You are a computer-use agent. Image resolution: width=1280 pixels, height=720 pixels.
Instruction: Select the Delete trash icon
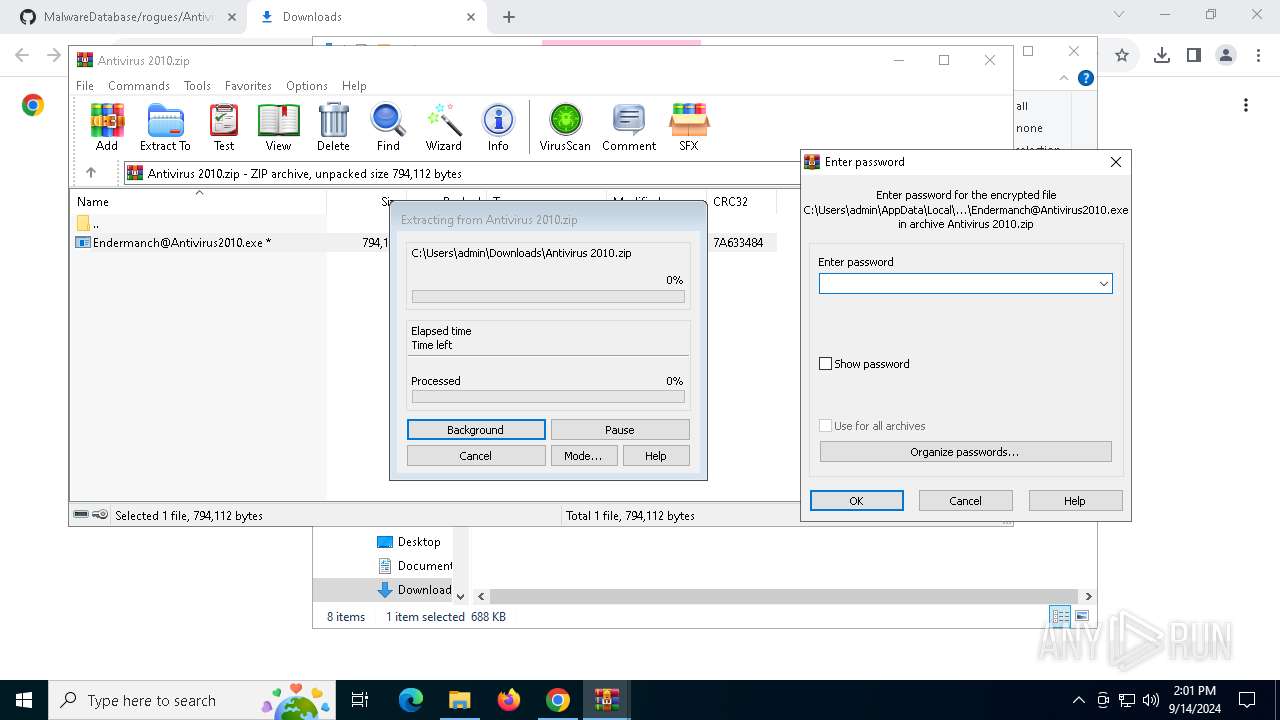tap(333, 127)
